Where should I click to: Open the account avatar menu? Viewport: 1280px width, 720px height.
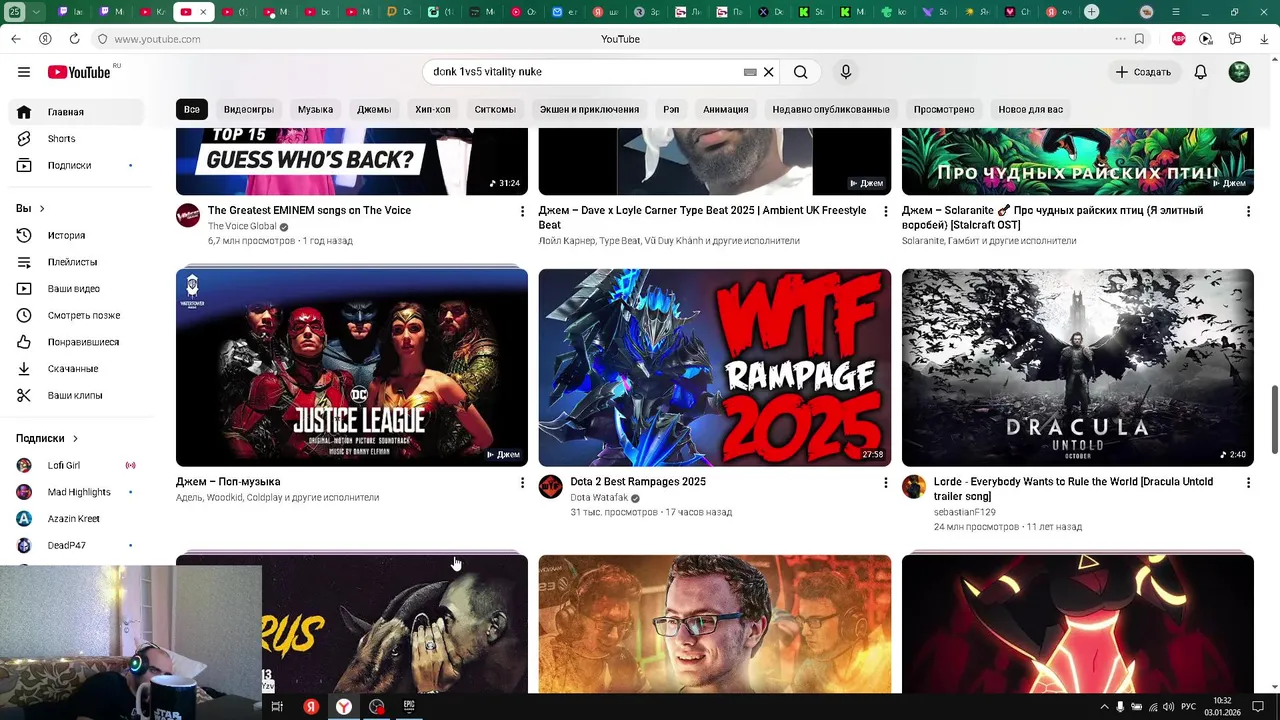coord(1239,72)
